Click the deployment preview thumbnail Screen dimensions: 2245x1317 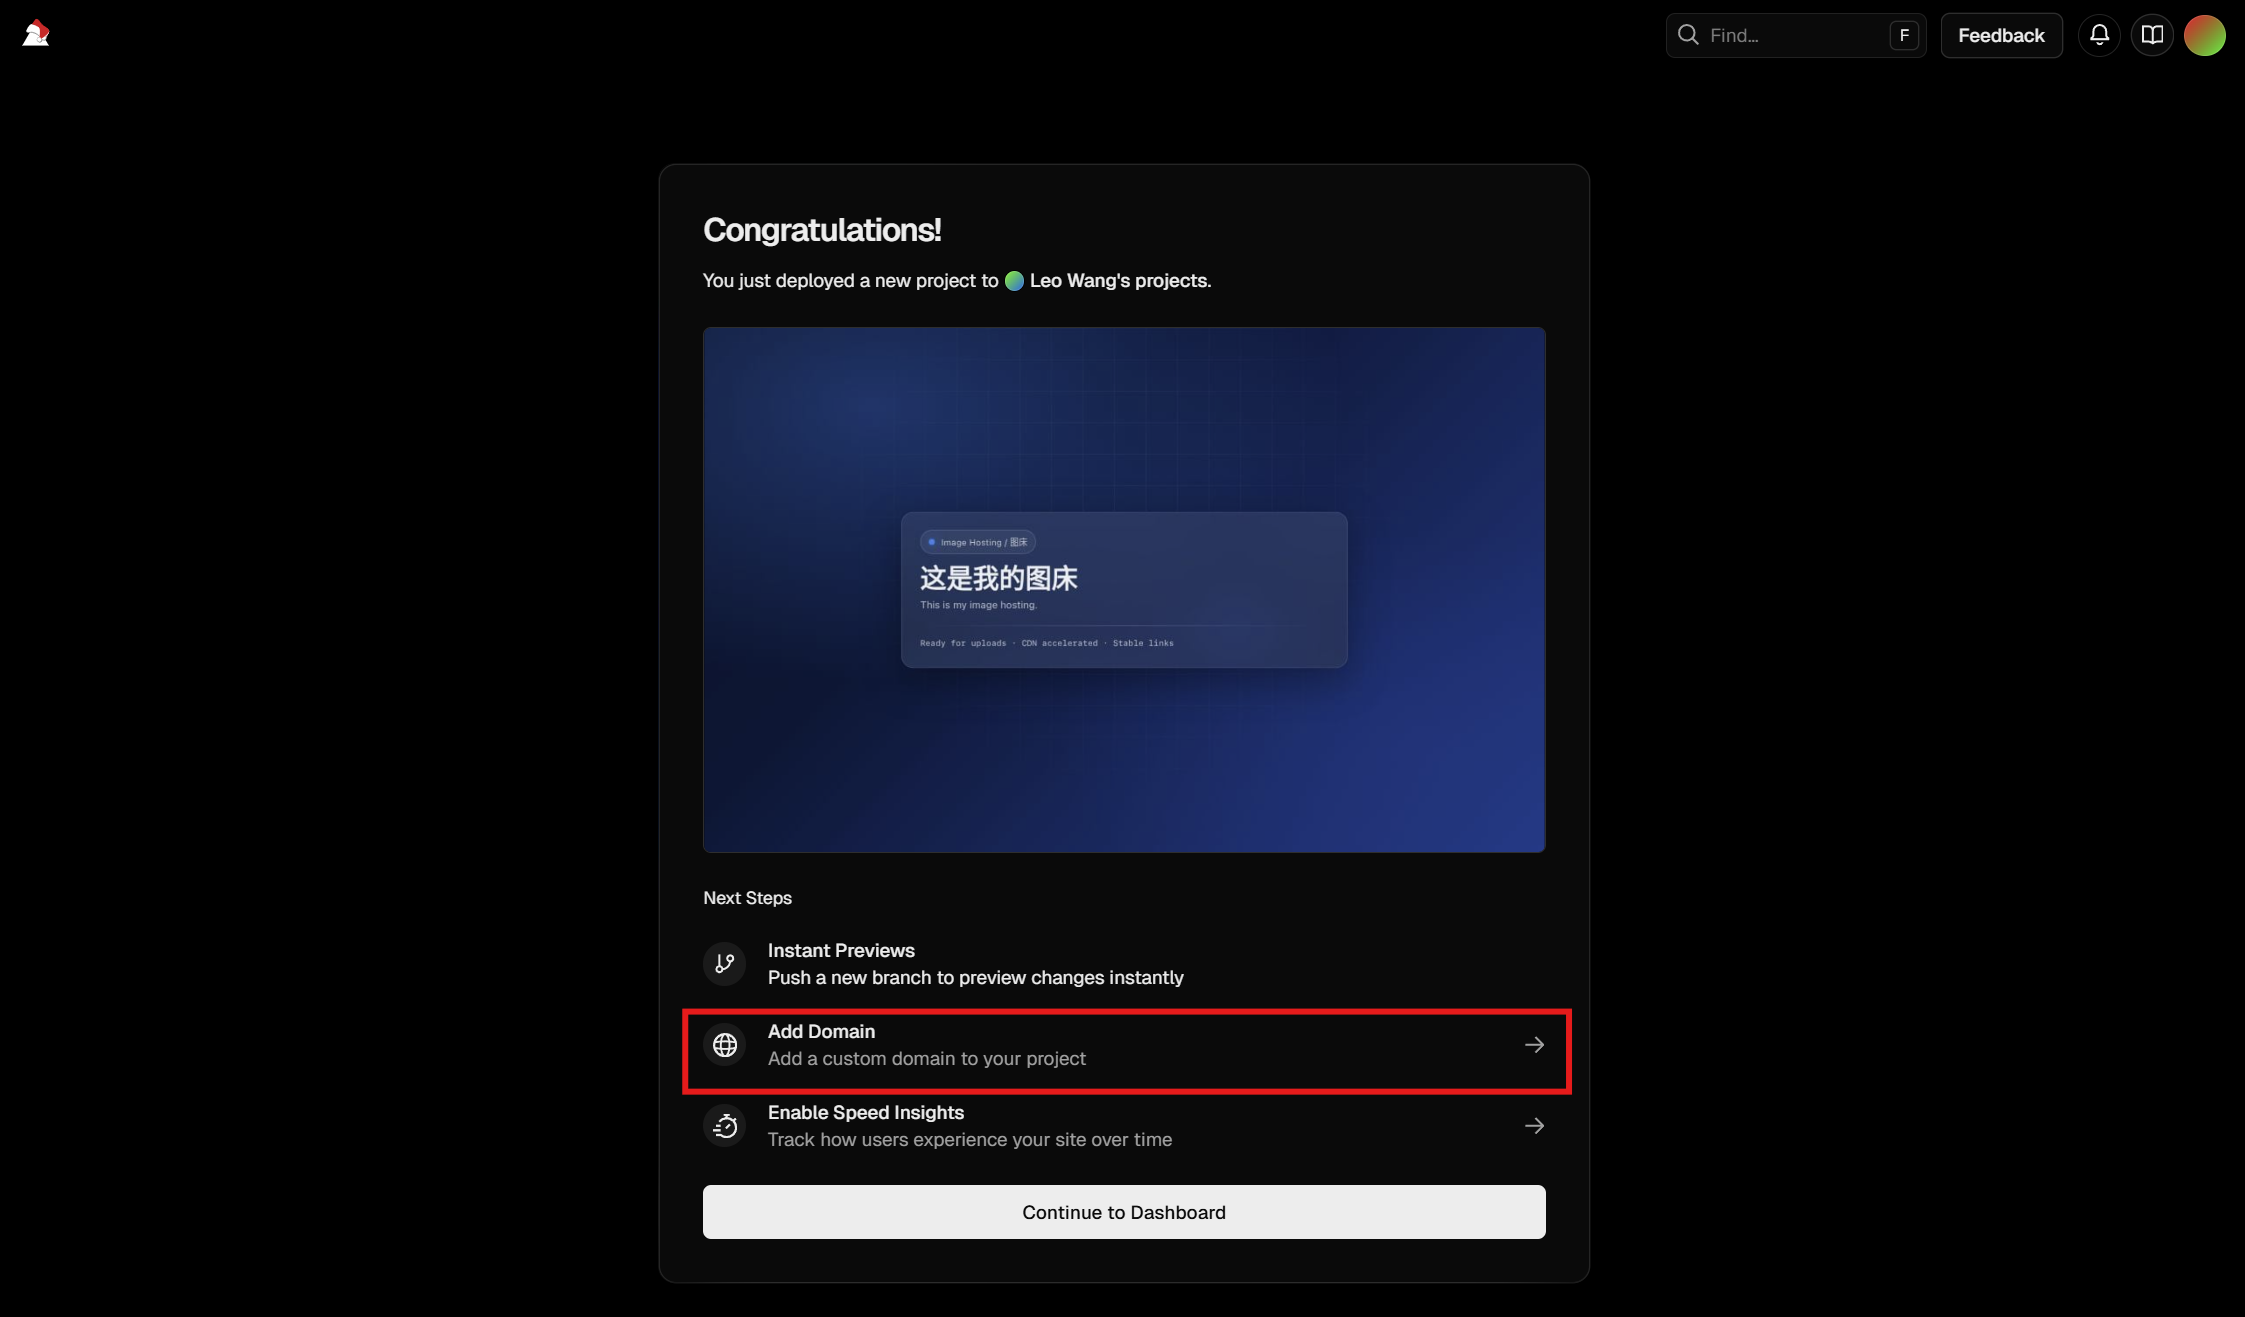tap(1123, 588)
